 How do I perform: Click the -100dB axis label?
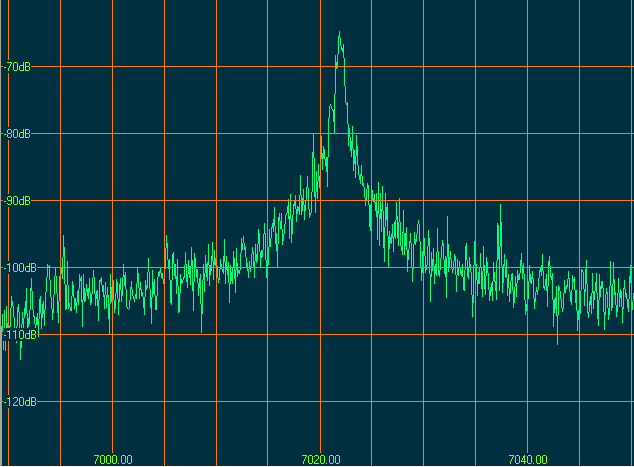(x=20, y=268)
